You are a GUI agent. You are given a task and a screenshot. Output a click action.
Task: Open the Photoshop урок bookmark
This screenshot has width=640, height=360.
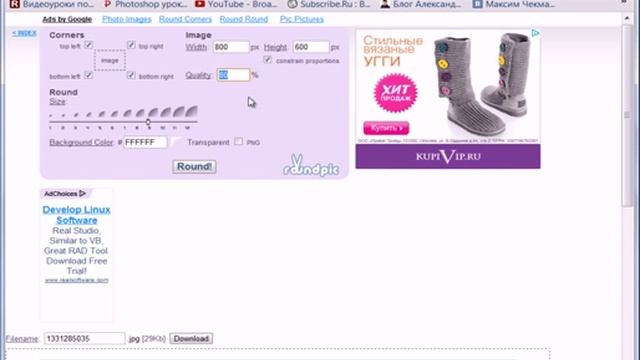pyautogui.click(x=146, y=4)
